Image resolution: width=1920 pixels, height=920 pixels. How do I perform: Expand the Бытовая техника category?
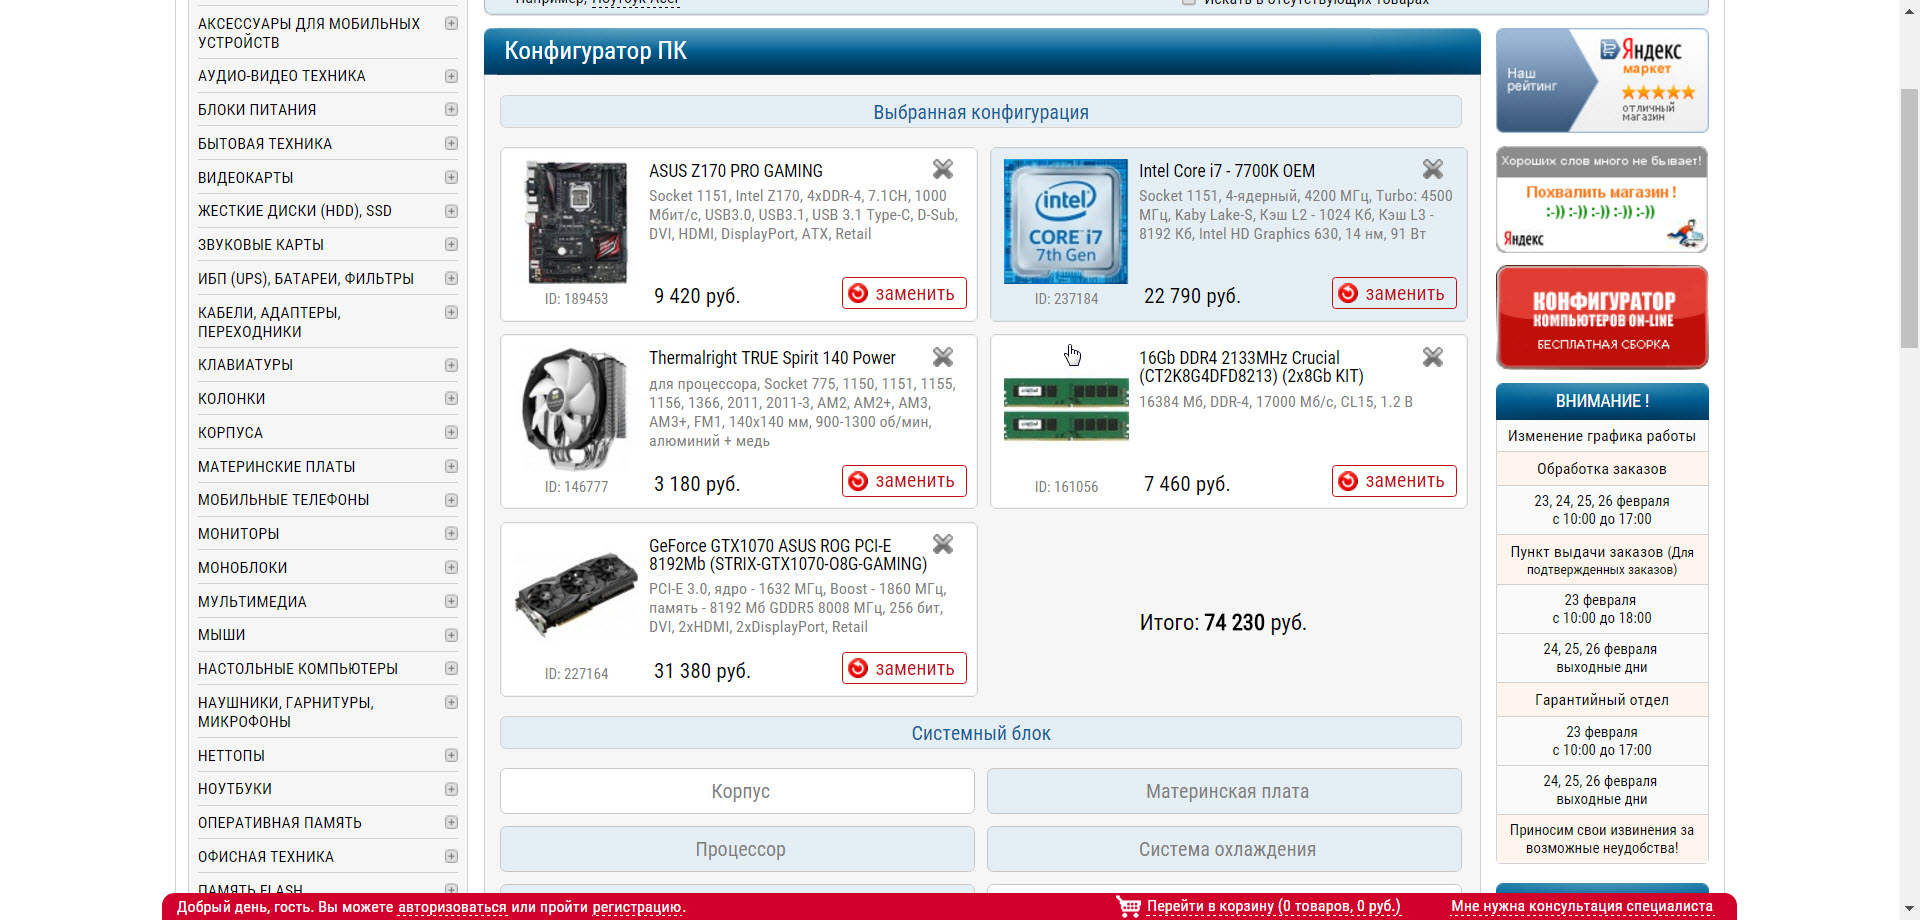[x=451, y=143]
